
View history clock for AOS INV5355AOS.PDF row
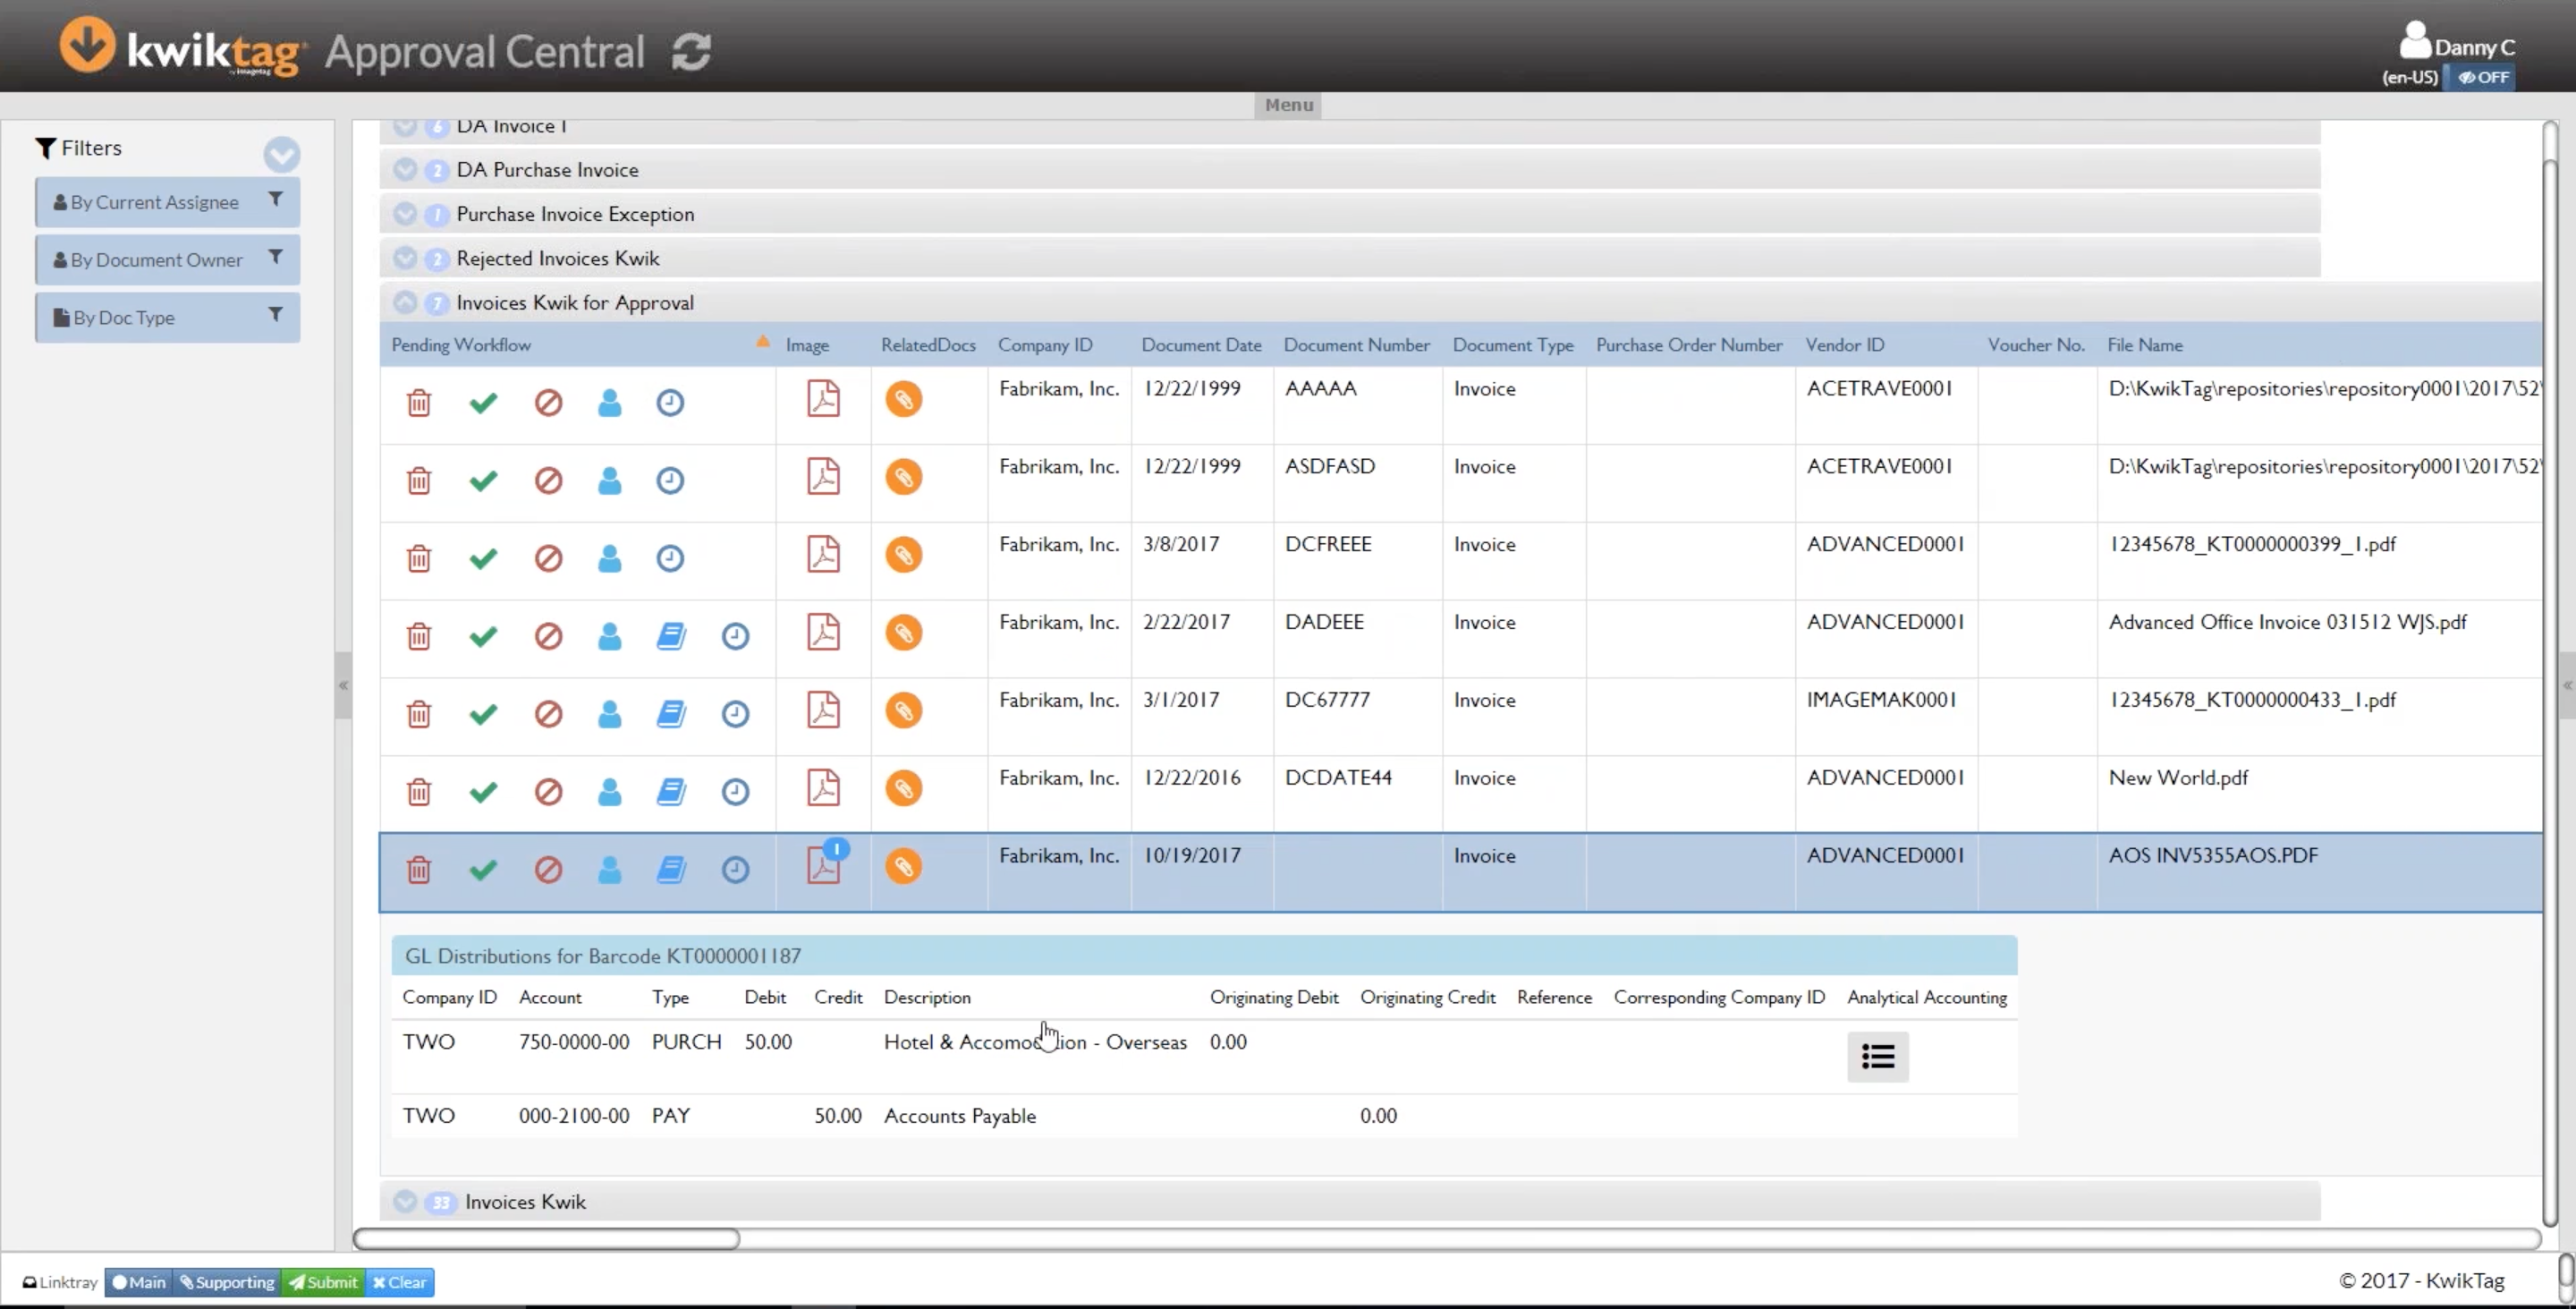pos(735,870)
